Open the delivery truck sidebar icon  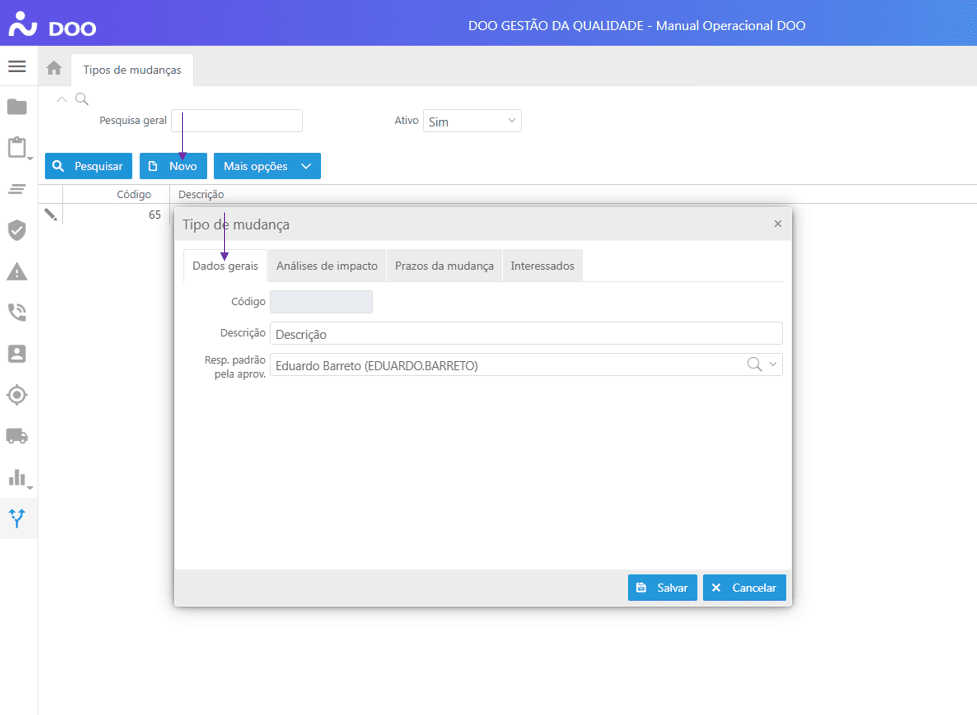tap(17, 436)
